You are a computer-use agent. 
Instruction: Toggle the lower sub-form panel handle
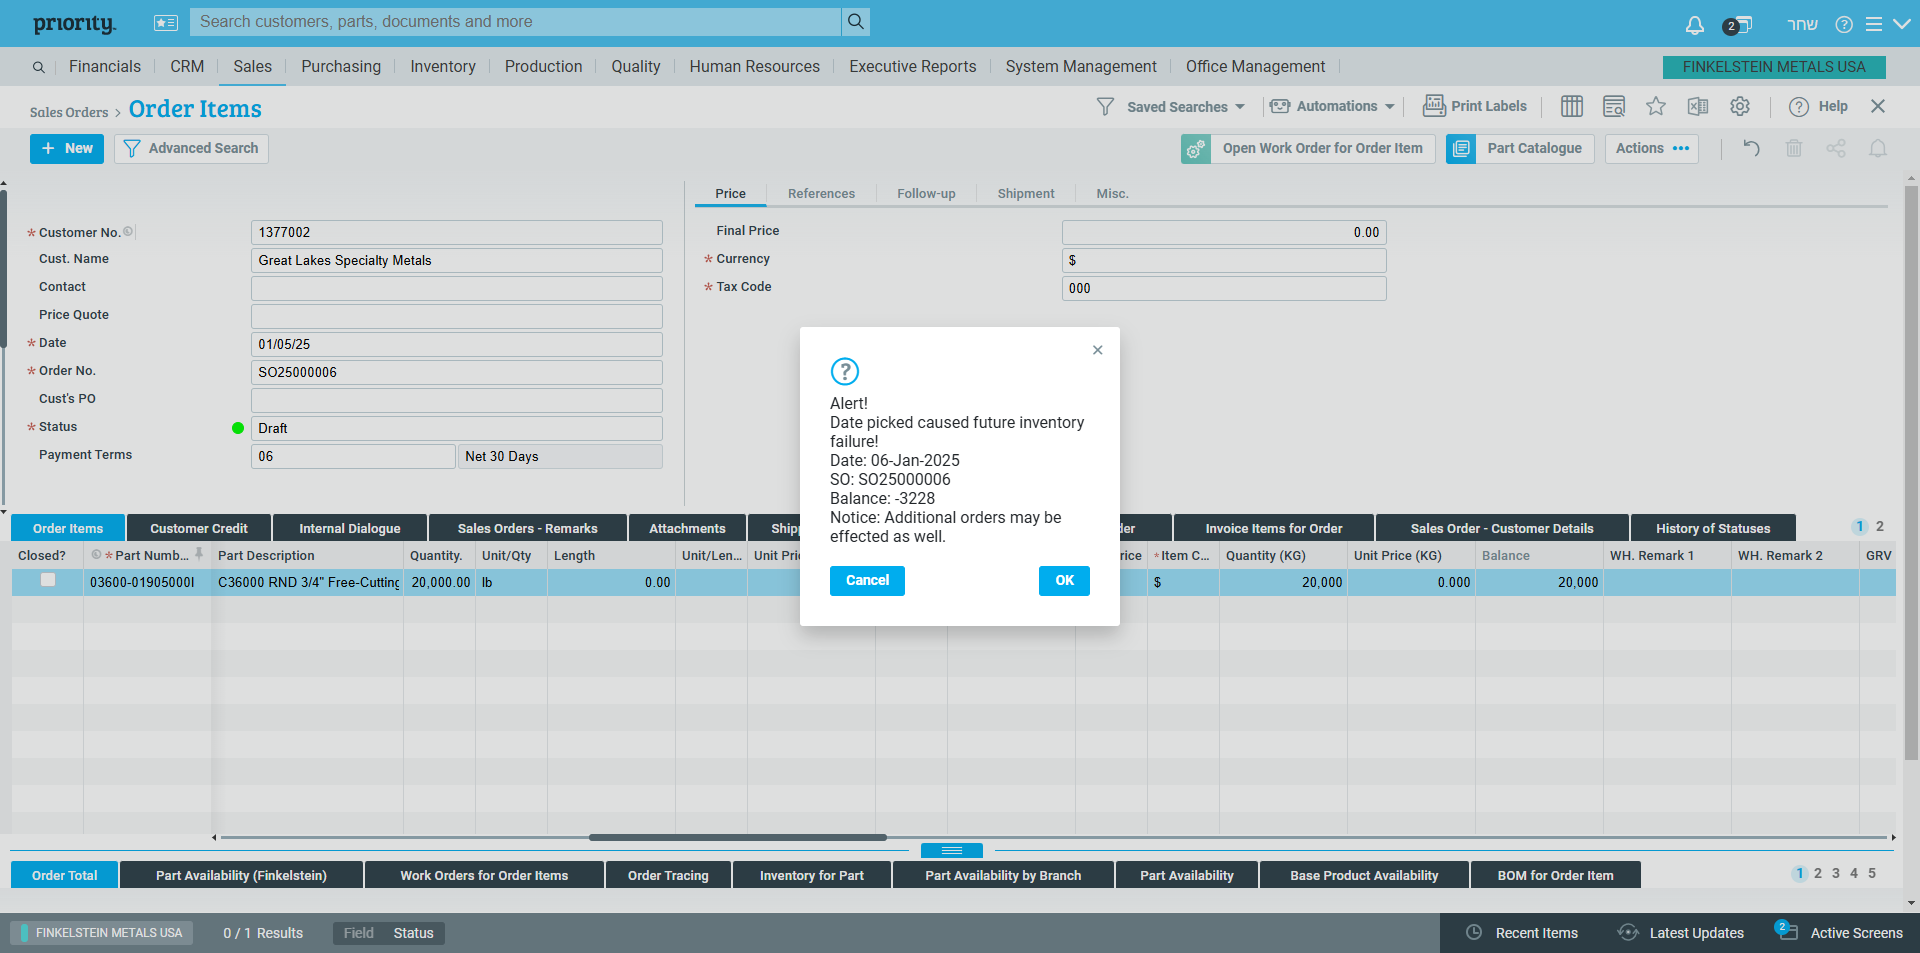pos(952,850)
